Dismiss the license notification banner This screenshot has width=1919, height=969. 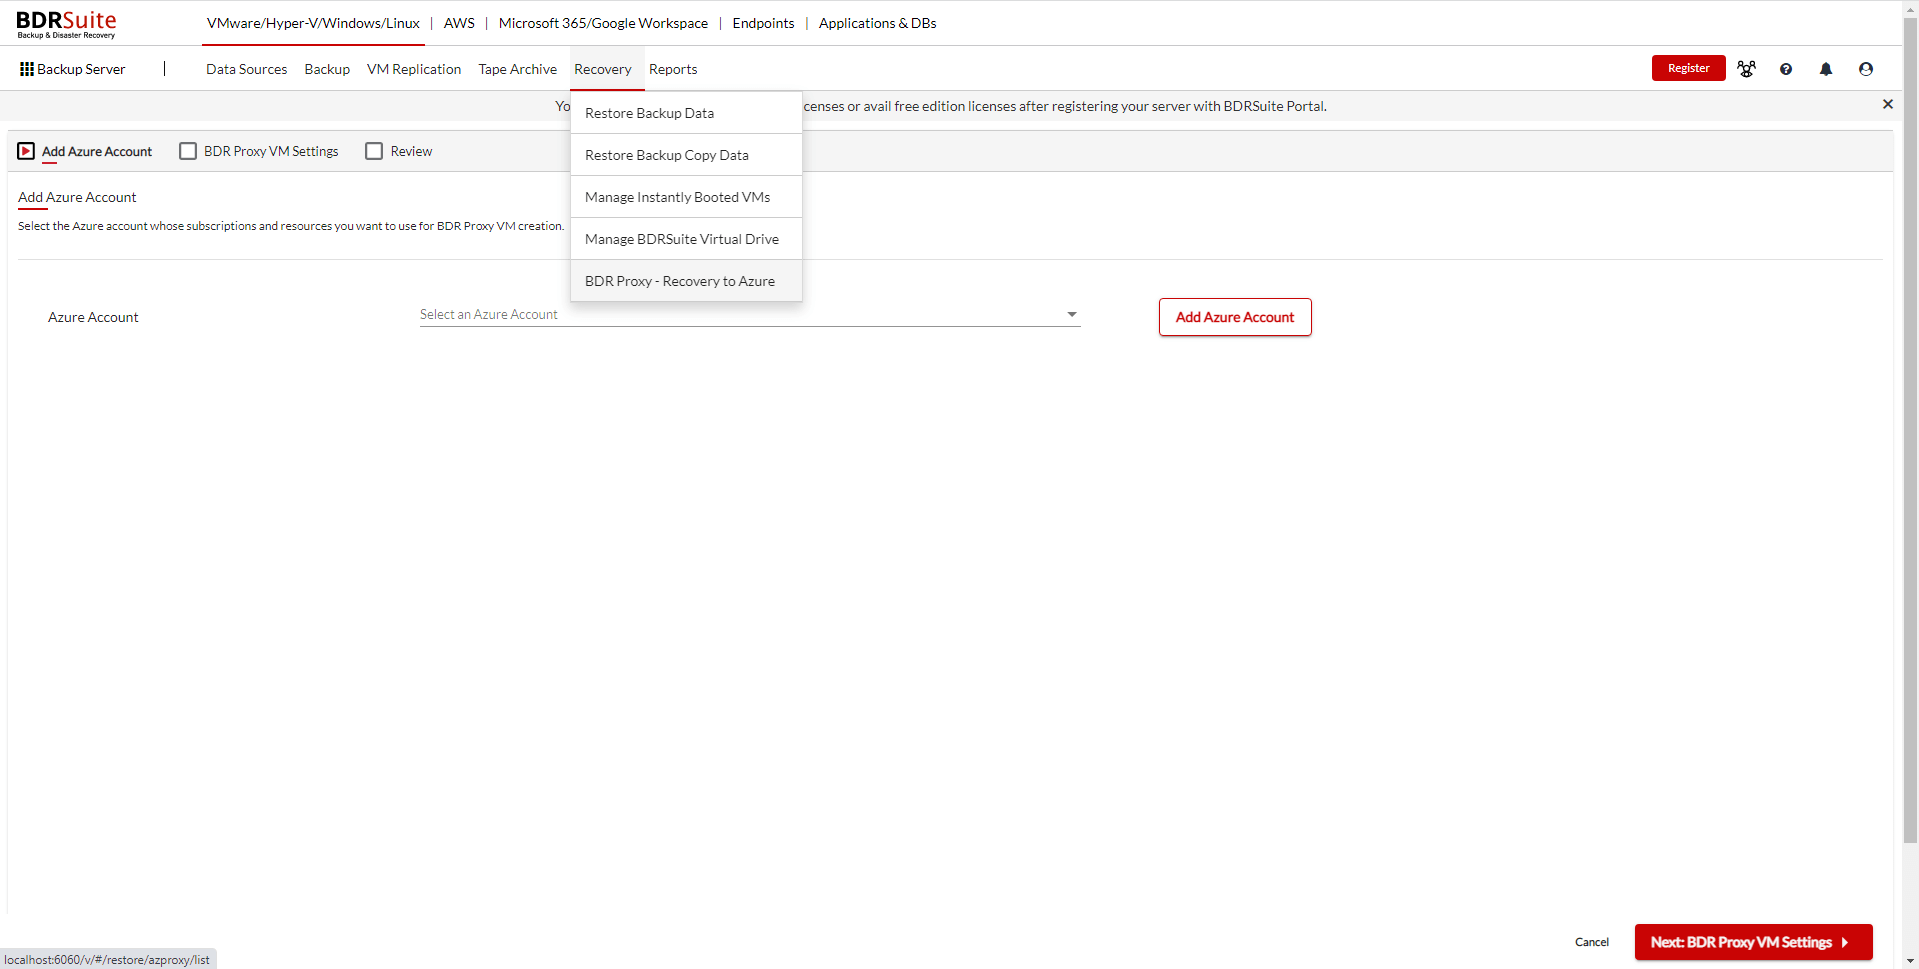pyautogui.click(x=1888, y=104)
